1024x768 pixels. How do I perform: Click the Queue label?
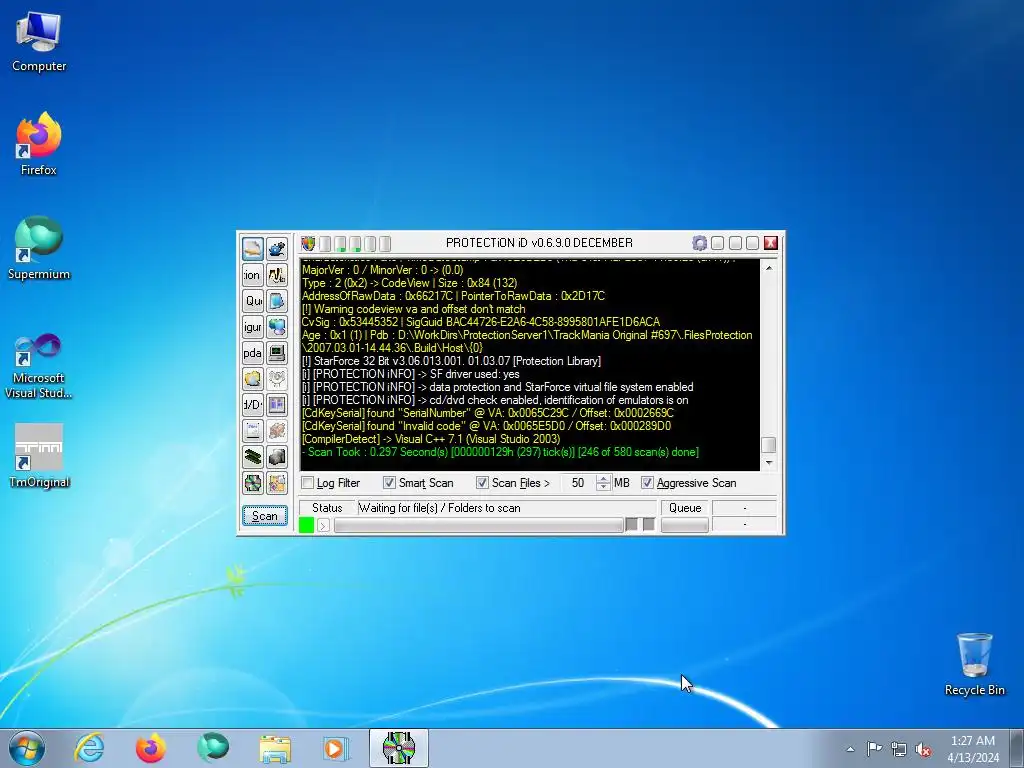(x=684, y=508)
